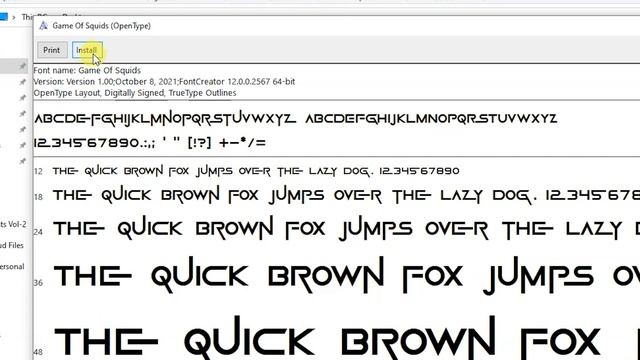Click 'OpenType Layout, Digitally Signed, TrueType Outlines' text
The width and height of the screenshot is (640, 360).
tap(135, 93)
